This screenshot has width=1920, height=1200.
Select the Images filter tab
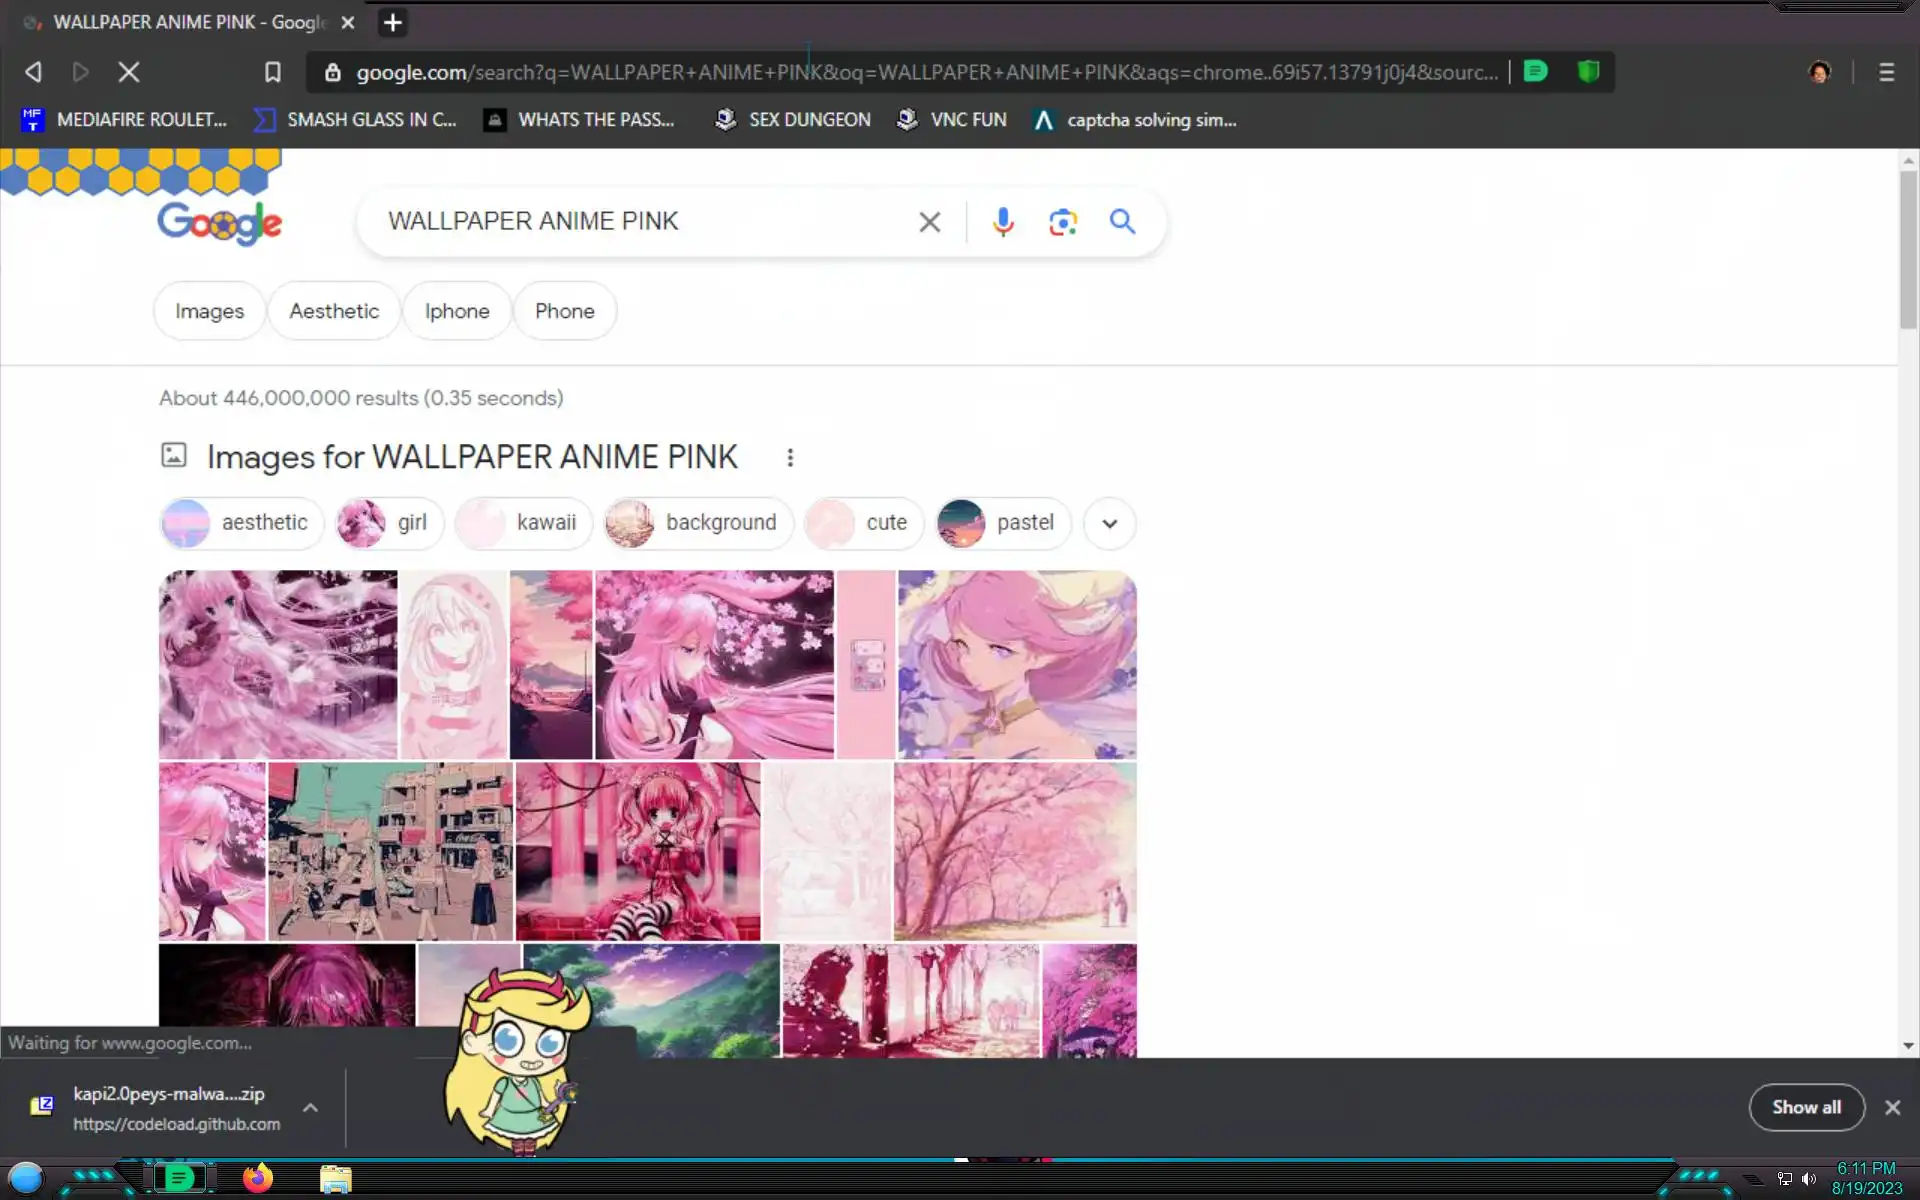(x=209, y=311)
